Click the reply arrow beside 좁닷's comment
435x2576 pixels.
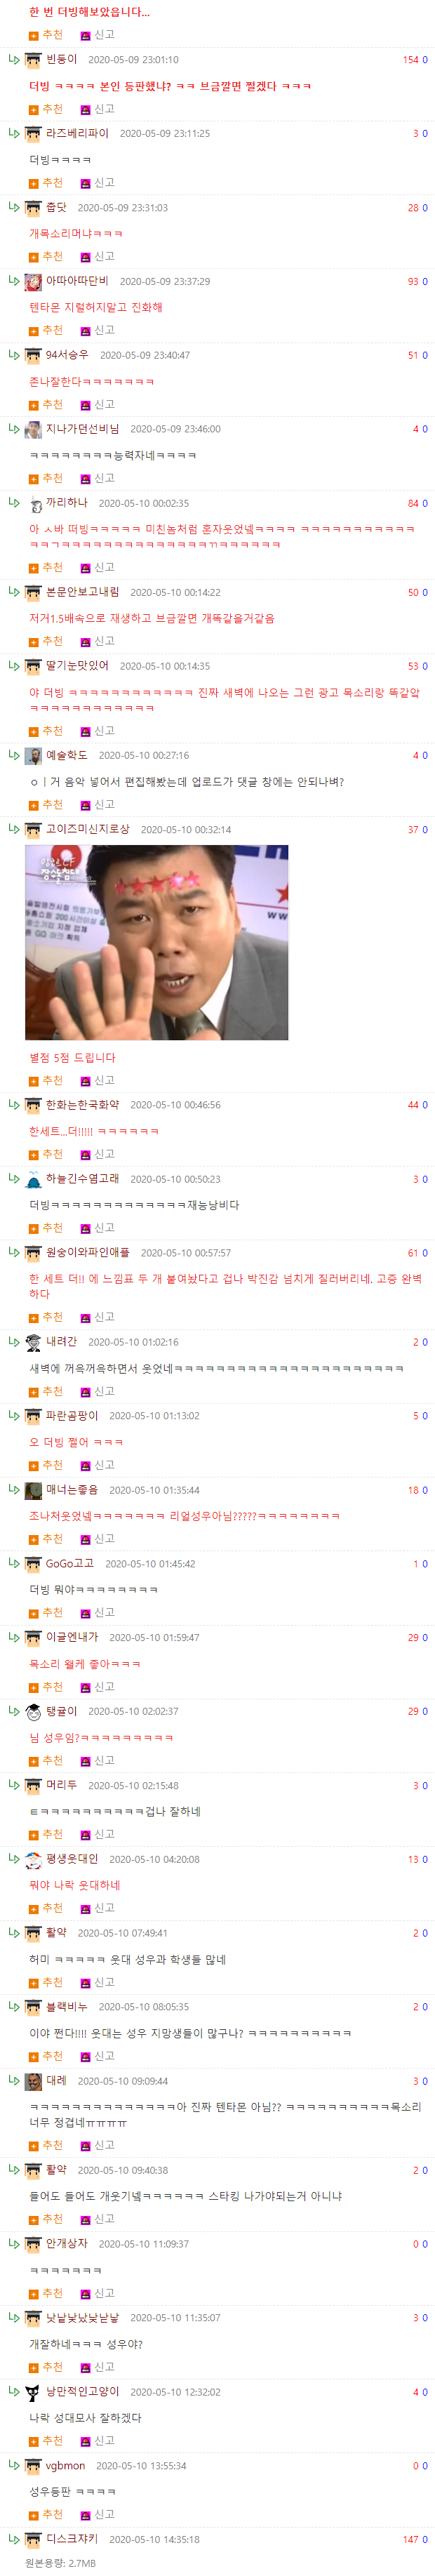tap(13, 207)
